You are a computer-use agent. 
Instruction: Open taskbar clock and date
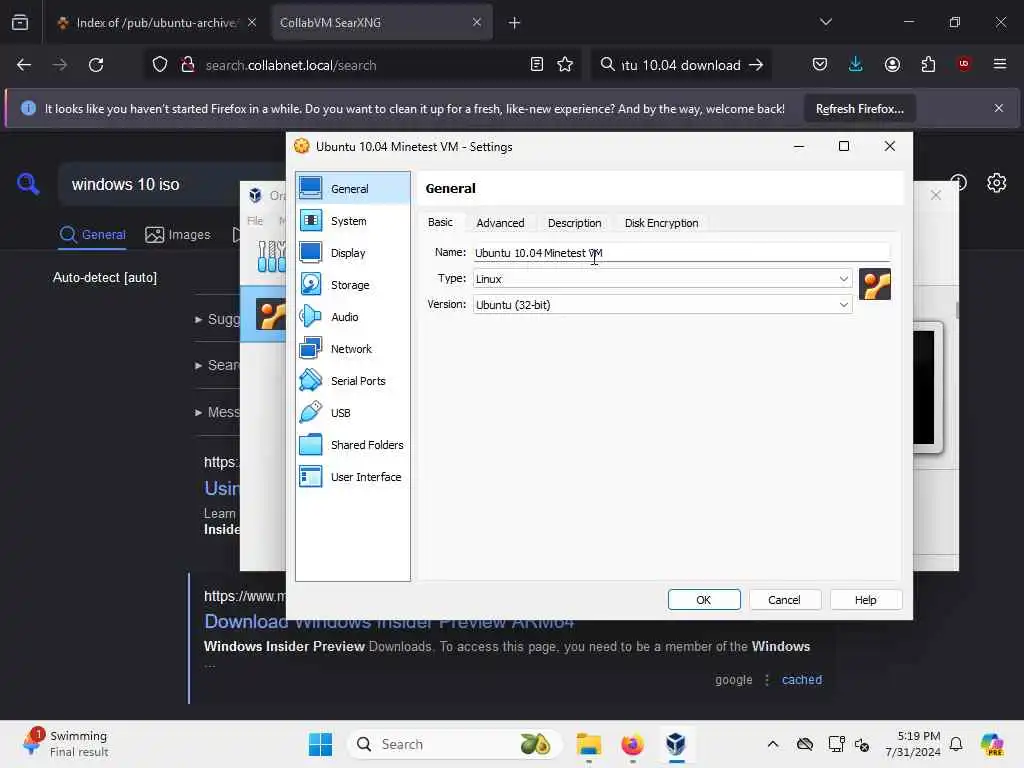[x=913, y=744]
